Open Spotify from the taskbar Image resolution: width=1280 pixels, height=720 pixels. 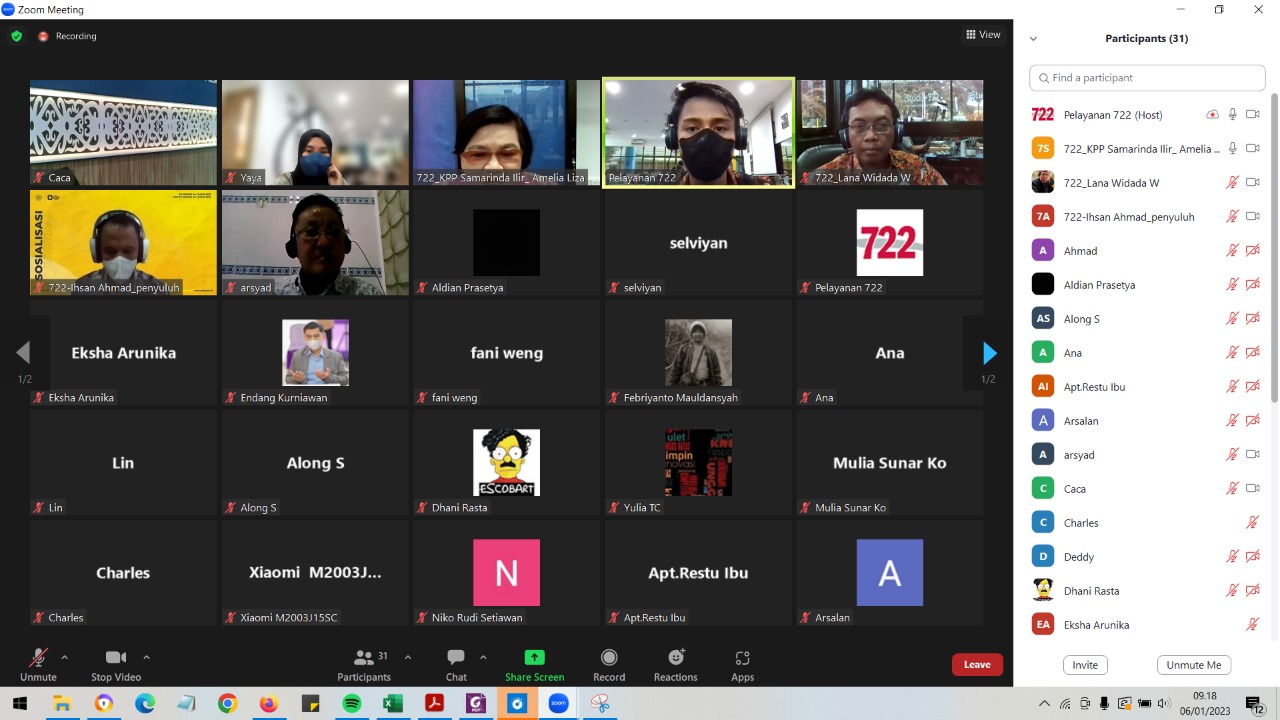pyautogui.click(x=351, y=703)
